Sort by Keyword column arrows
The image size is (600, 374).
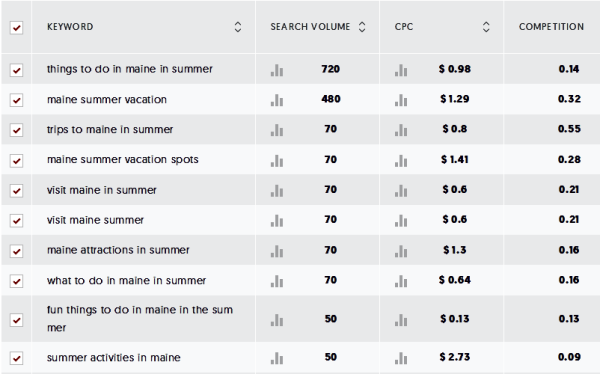pyautogui.click(x=238, y=27)
